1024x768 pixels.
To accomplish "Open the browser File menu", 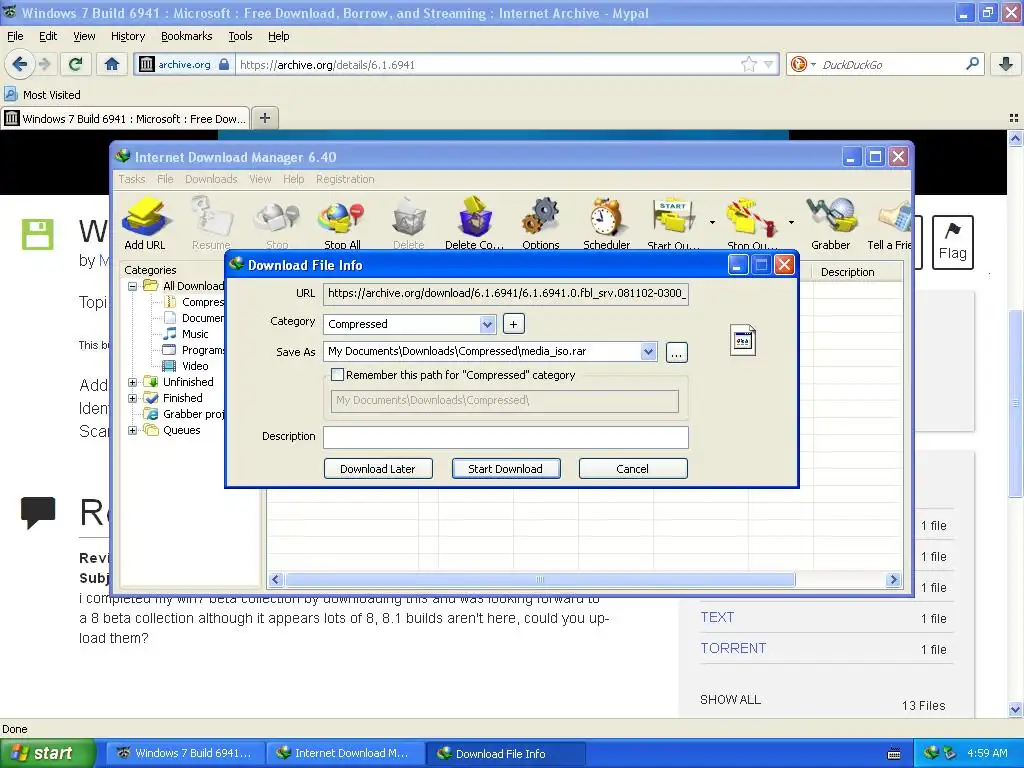I will [15, 36].
